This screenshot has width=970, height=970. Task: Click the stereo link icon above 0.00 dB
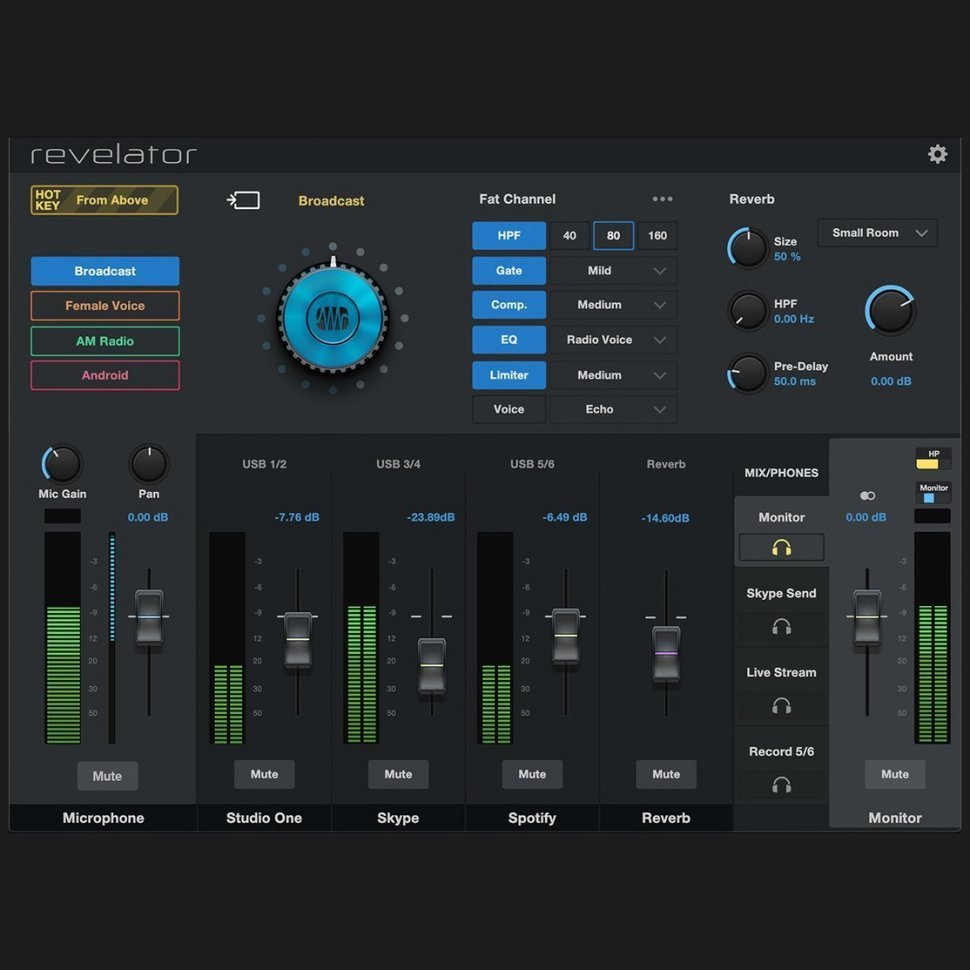pos(866,495)
